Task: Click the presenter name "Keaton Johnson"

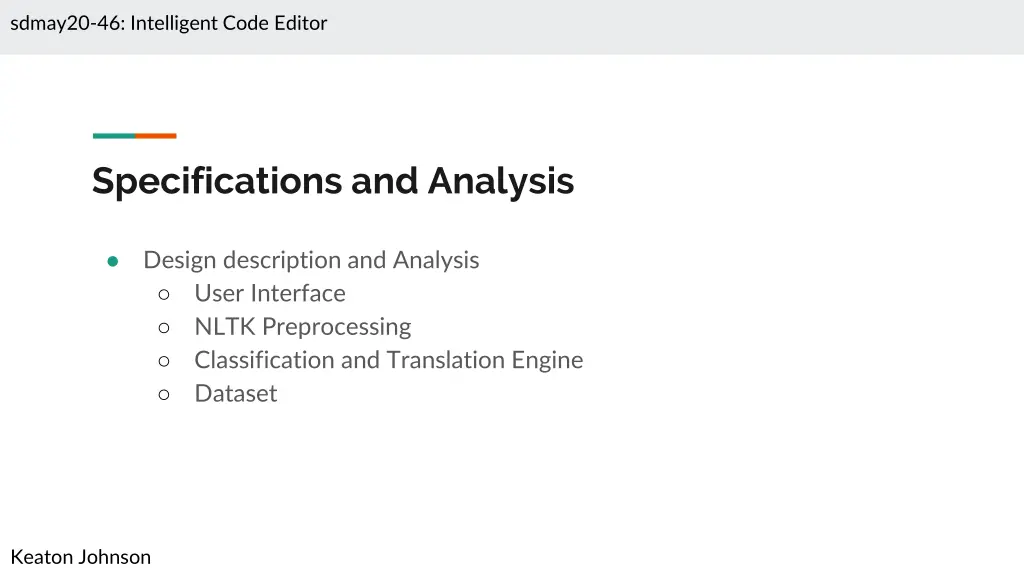Action: tap(81, 557)
